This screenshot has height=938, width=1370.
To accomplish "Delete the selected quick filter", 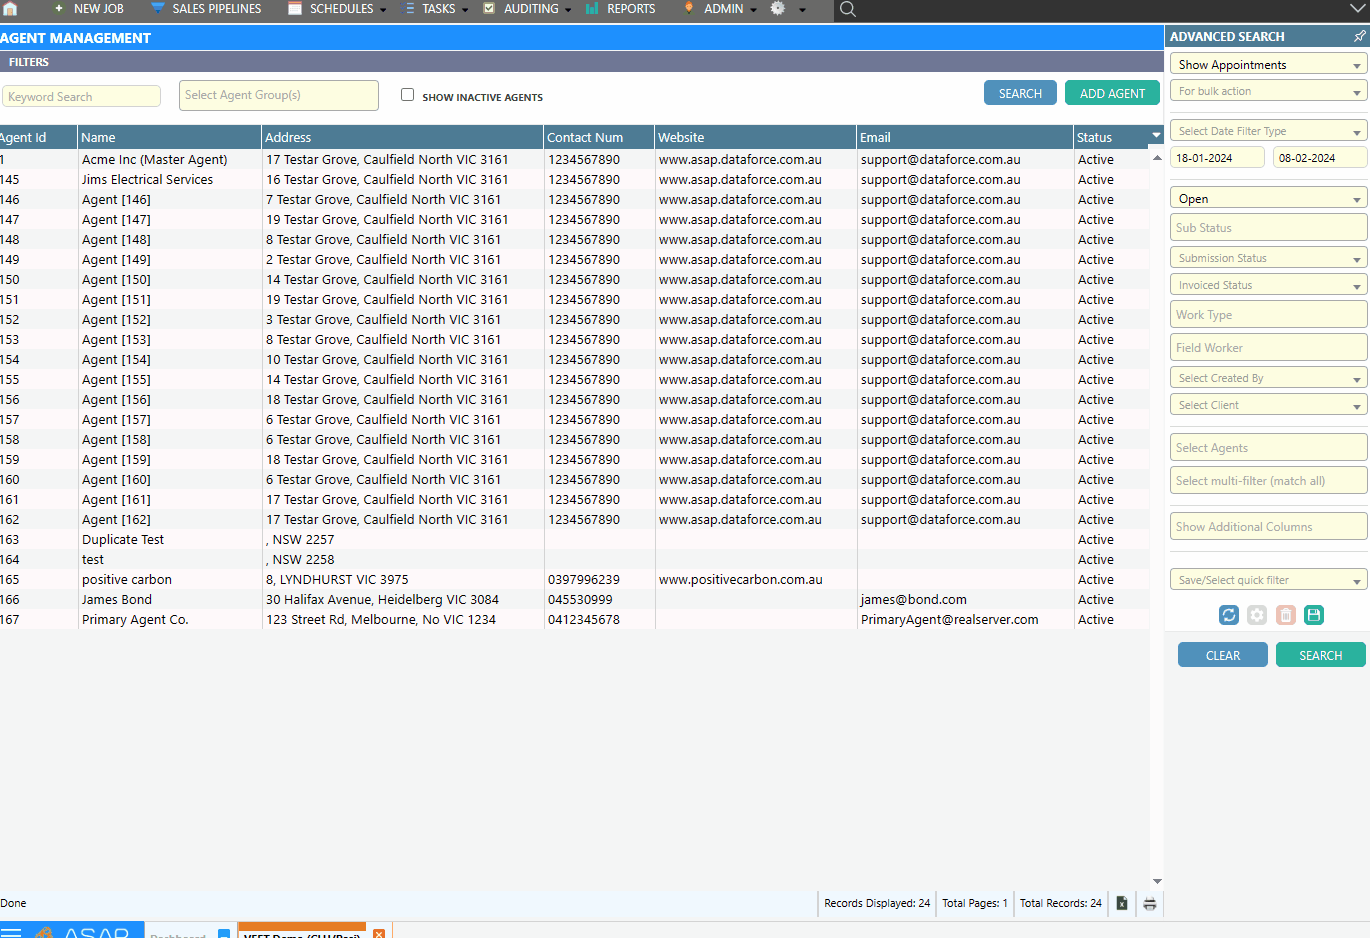I will pos(1285,615).
